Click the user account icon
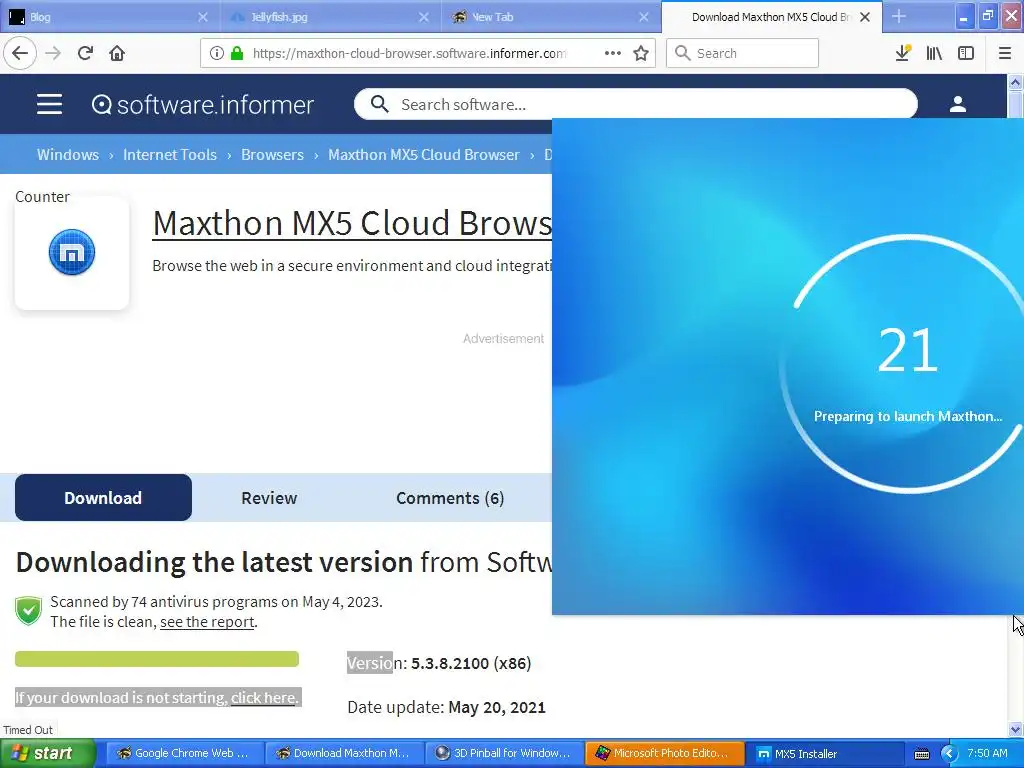Image resolution: width=1024 pixels, height=768 pixels. click(x=957, y=104)
